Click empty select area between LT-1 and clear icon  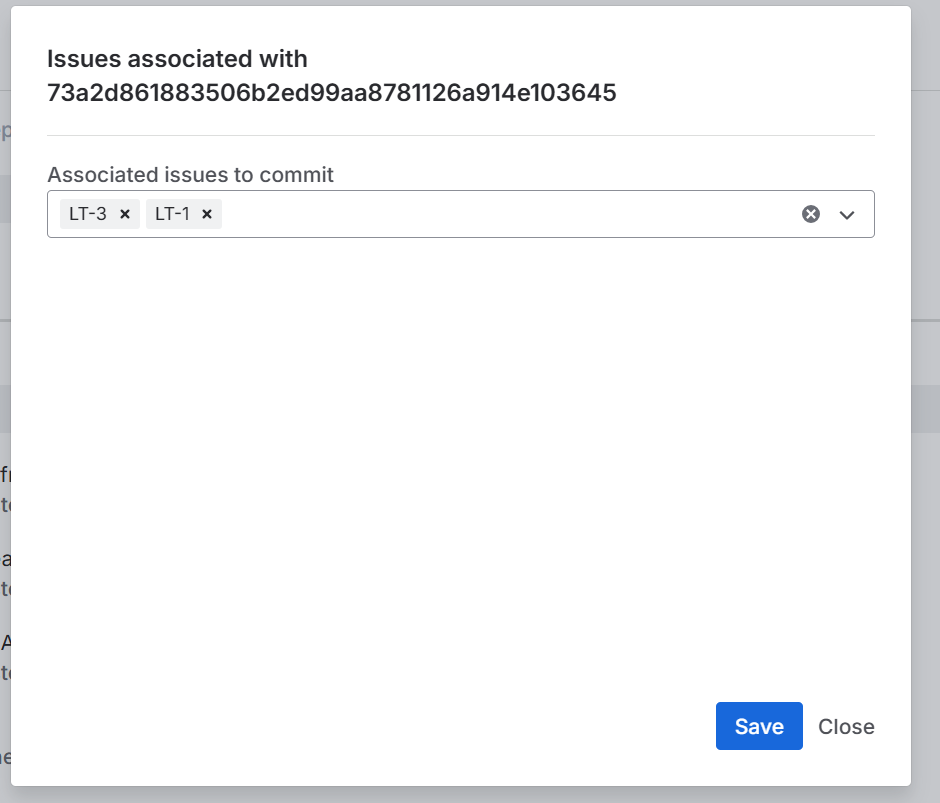[x=500, y=214]
